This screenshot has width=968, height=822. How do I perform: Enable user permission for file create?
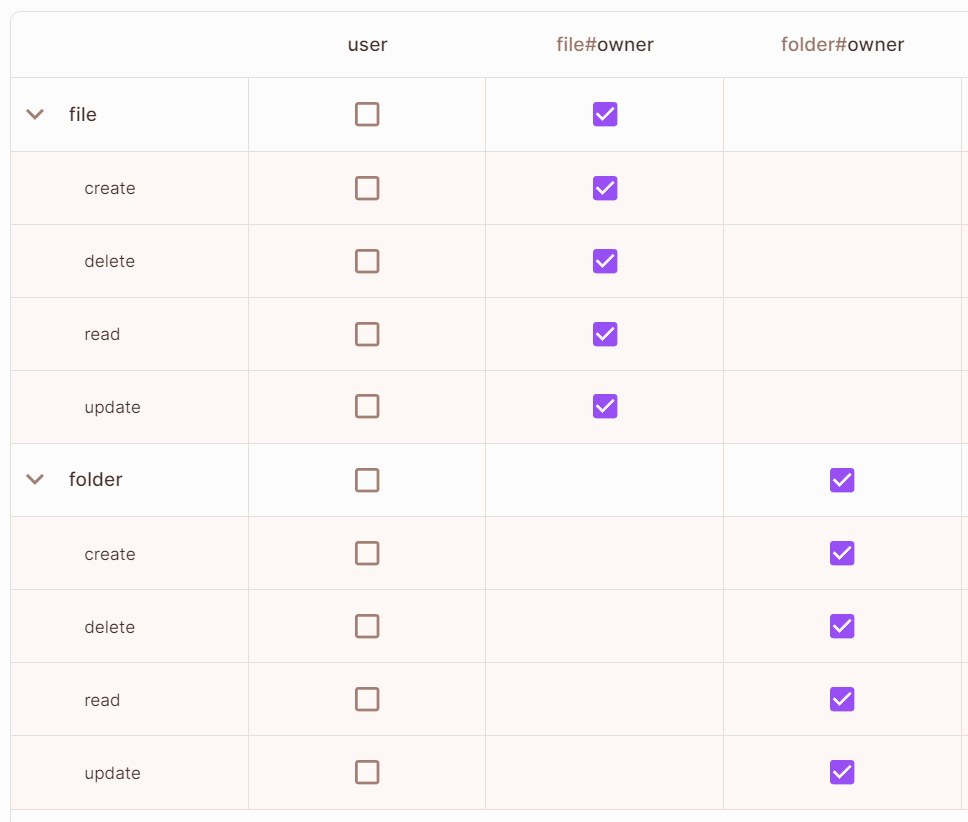click(x=367, y=188)
